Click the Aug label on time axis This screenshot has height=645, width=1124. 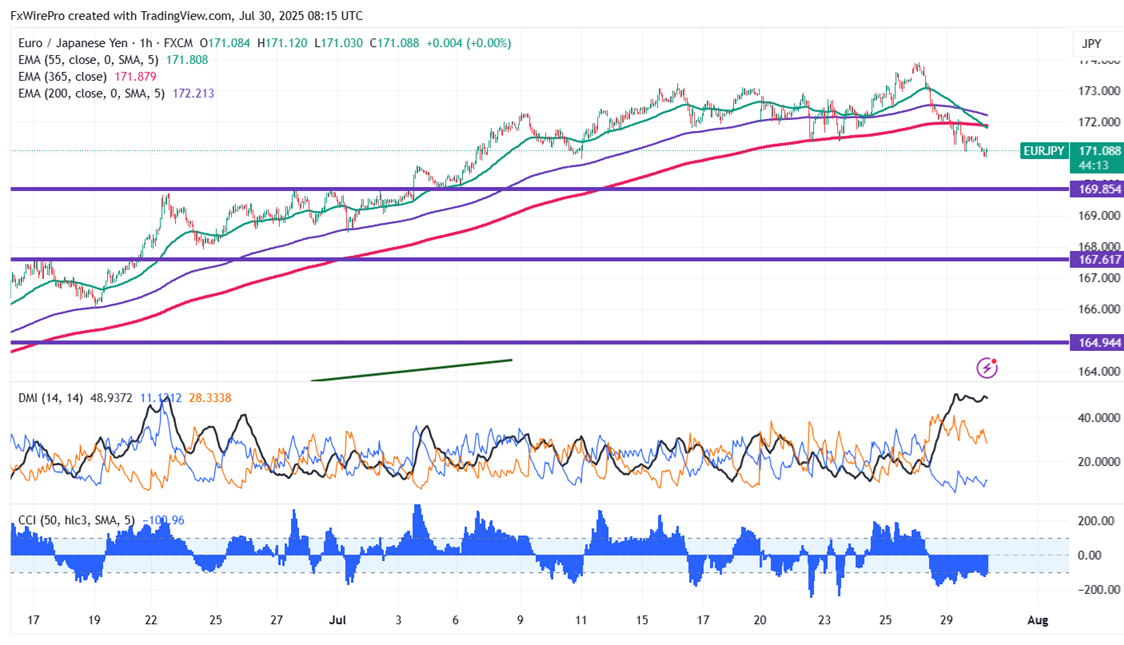[1037, 620]
